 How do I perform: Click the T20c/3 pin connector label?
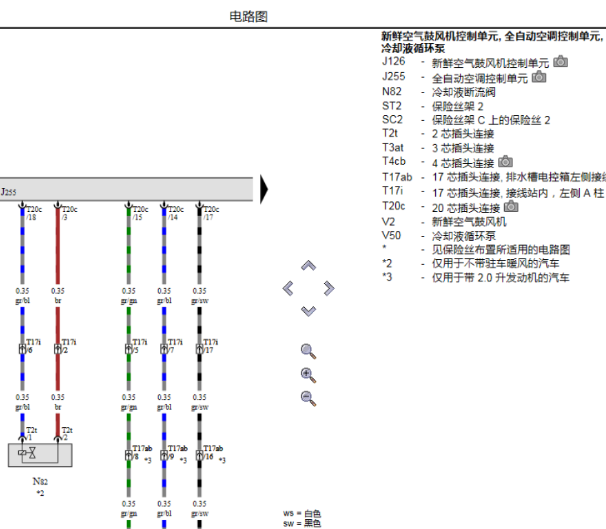coord(70,213)
